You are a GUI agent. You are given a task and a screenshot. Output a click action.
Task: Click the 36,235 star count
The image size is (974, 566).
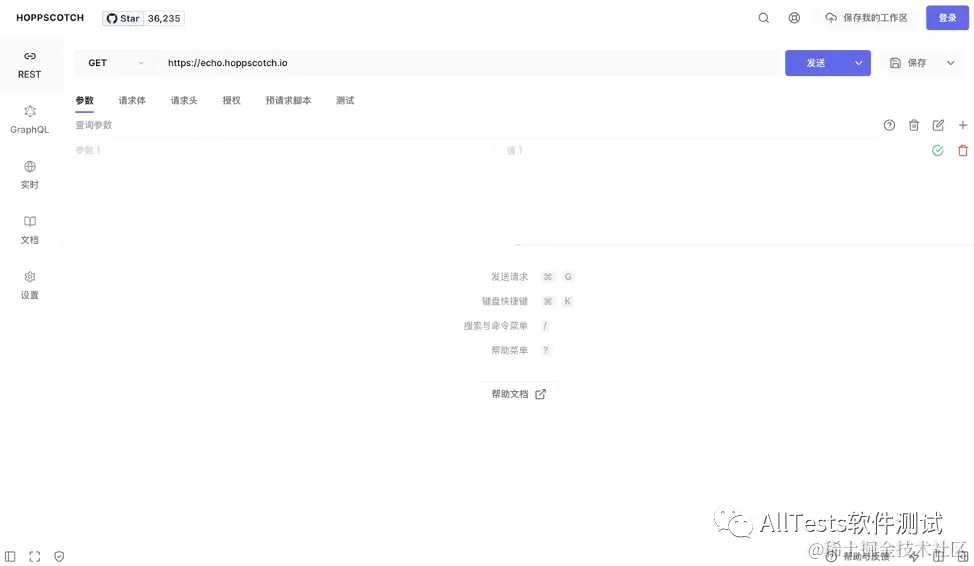[164, 19]
